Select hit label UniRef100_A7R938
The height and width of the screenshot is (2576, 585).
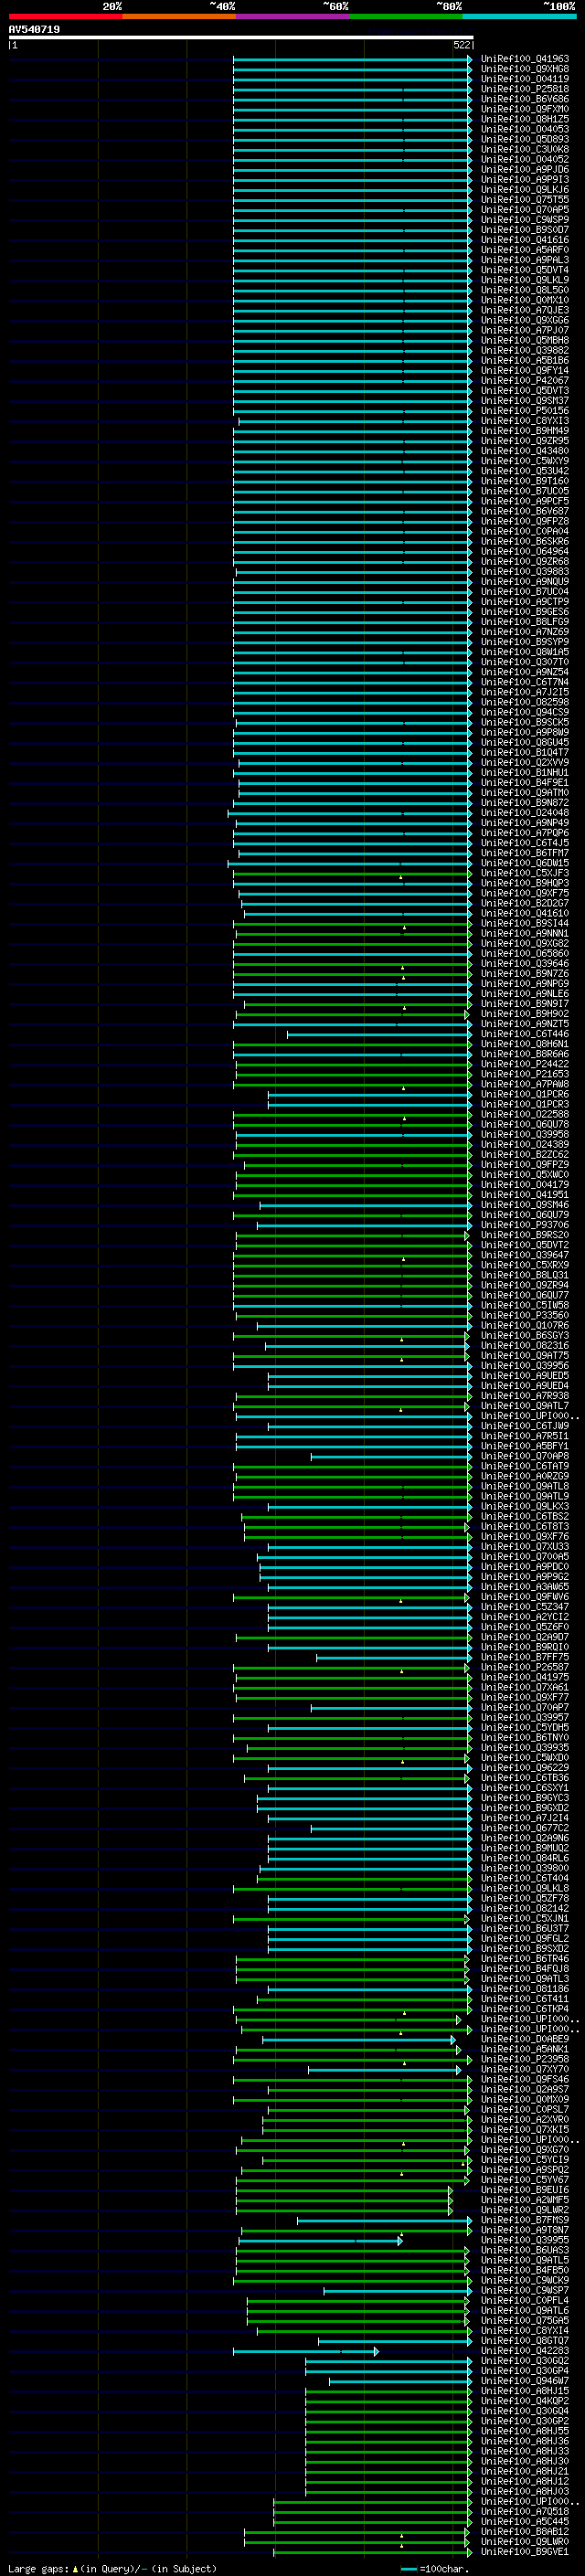pos(525,1396)
